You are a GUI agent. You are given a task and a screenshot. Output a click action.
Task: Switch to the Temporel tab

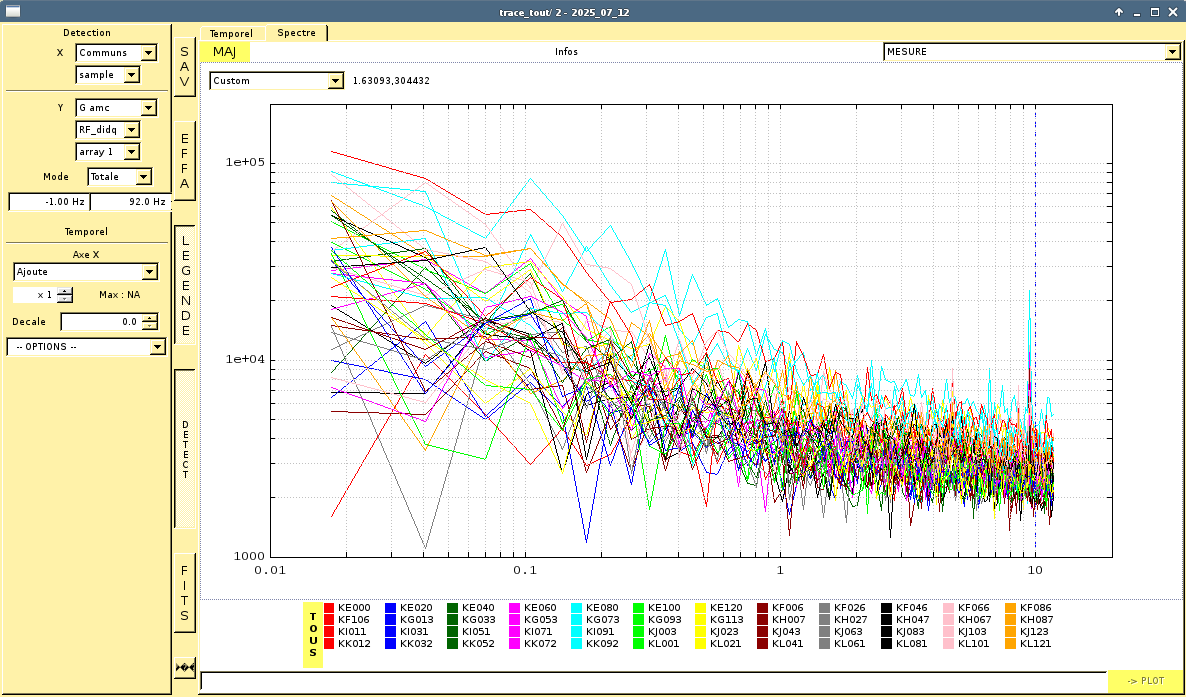point(232,33)
